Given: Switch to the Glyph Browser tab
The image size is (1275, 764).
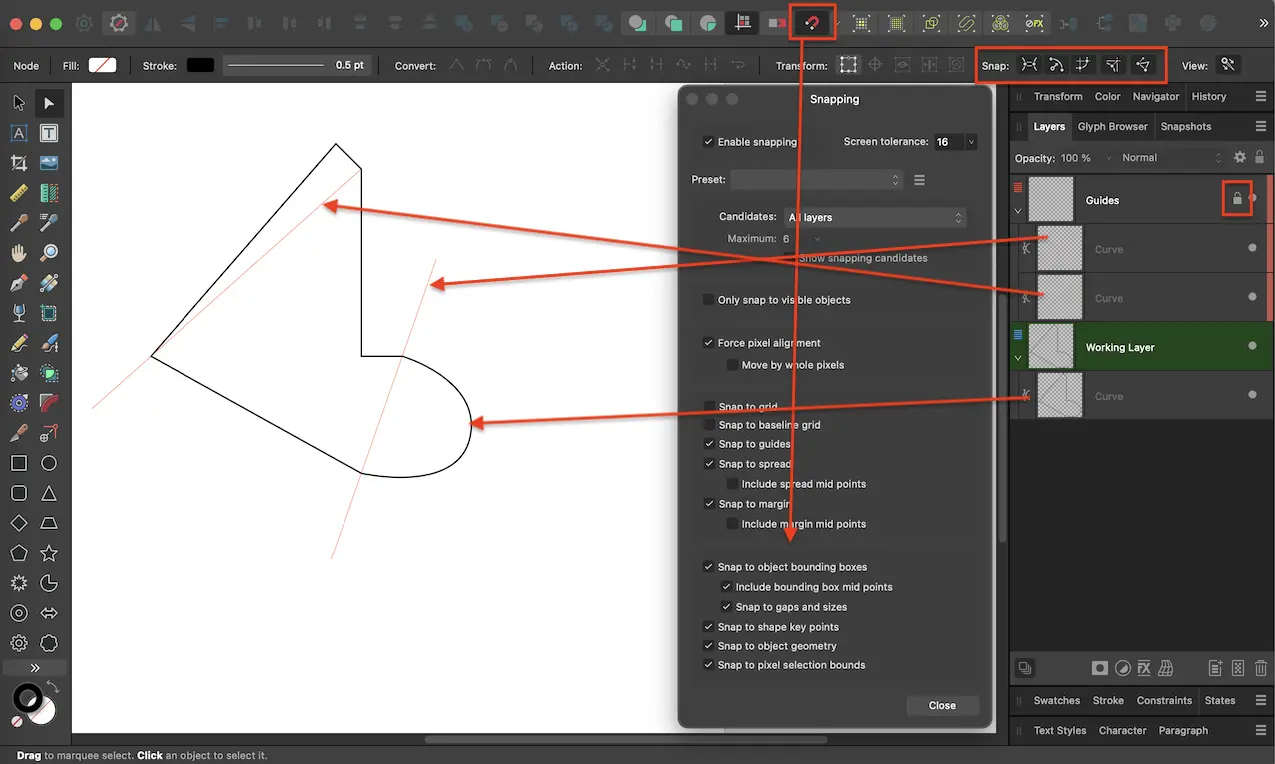Looking at the screenshot, I should point(1112,127).
